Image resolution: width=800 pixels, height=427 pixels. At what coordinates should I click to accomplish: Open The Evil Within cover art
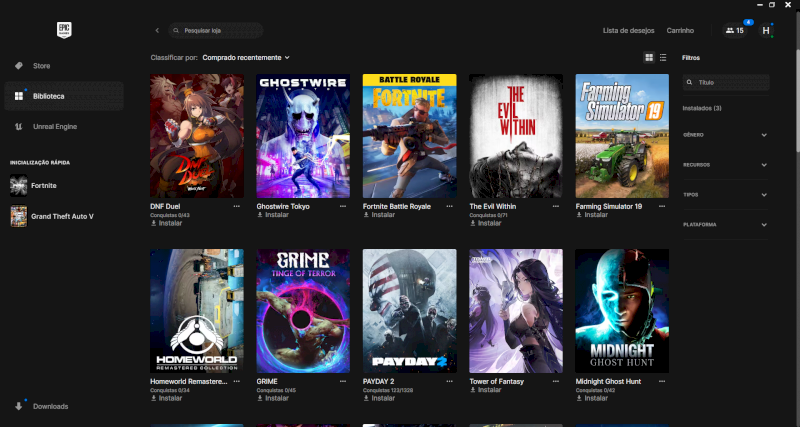tap(516, 136)
